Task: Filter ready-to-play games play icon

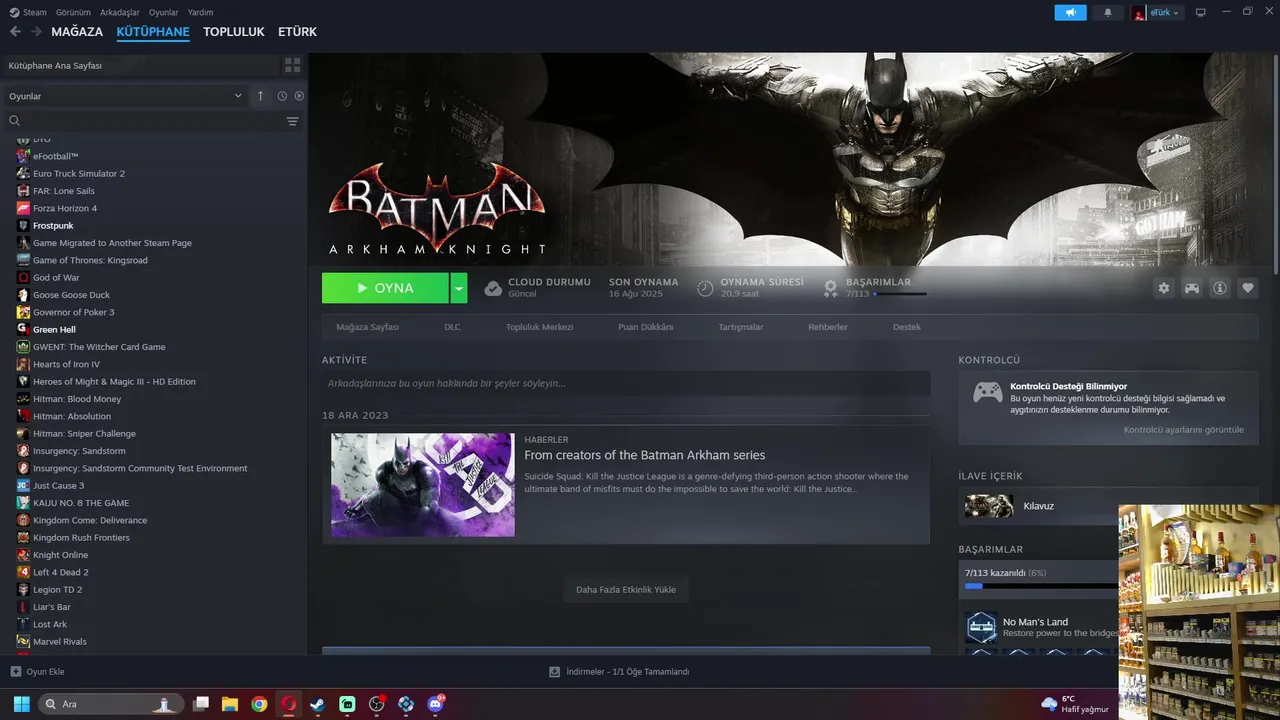Action: [x=299, y=96]
